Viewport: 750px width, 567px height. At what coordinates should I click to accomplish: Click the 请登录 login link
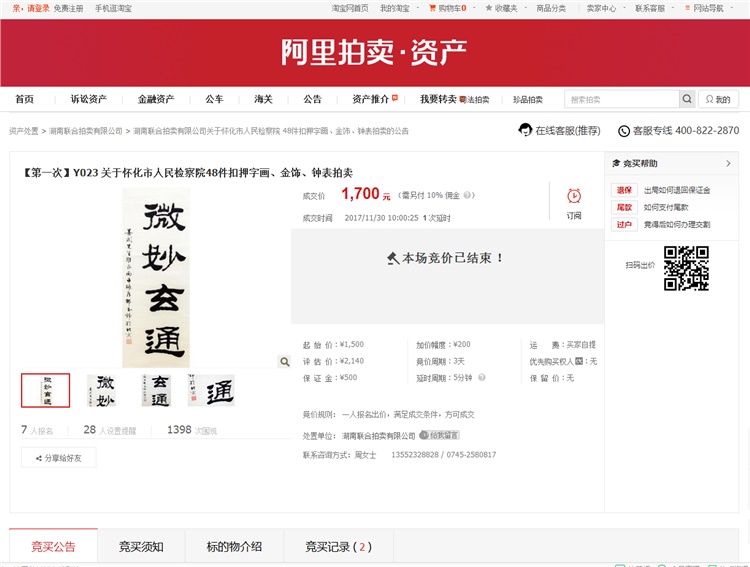click(37, 8)
